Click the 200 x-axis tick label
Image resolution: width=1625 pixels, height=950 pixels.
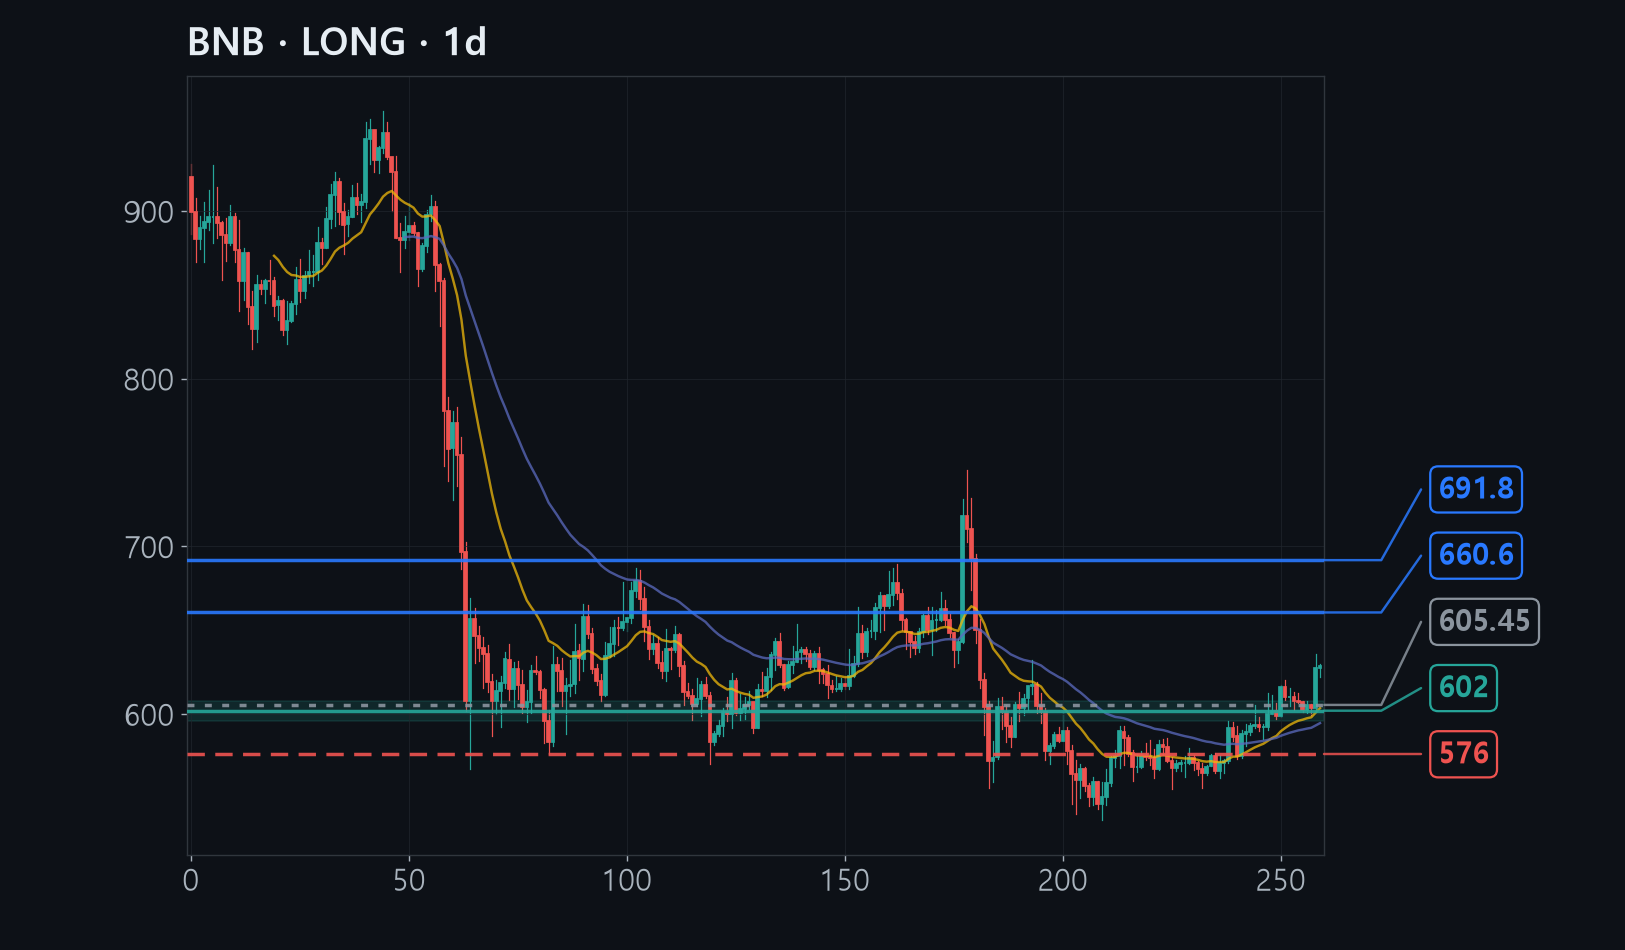pyautogui.click(x=1063, y=881)
